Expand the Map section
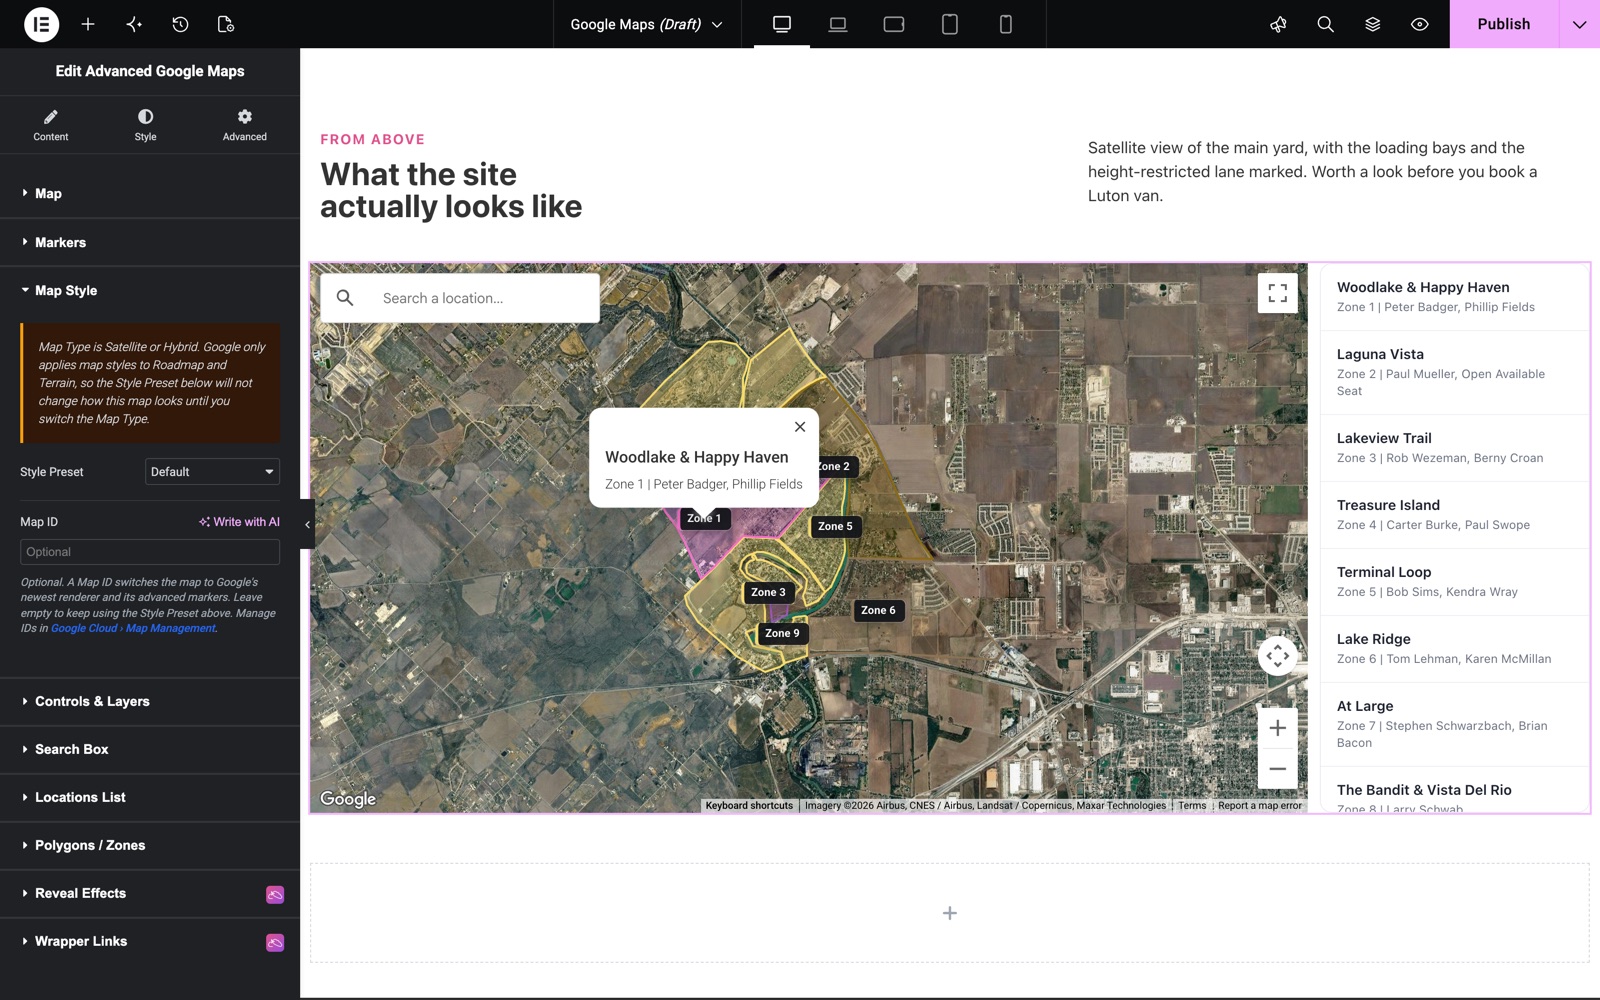The height and width of the screenshot is (1000, 1600). 150,194
